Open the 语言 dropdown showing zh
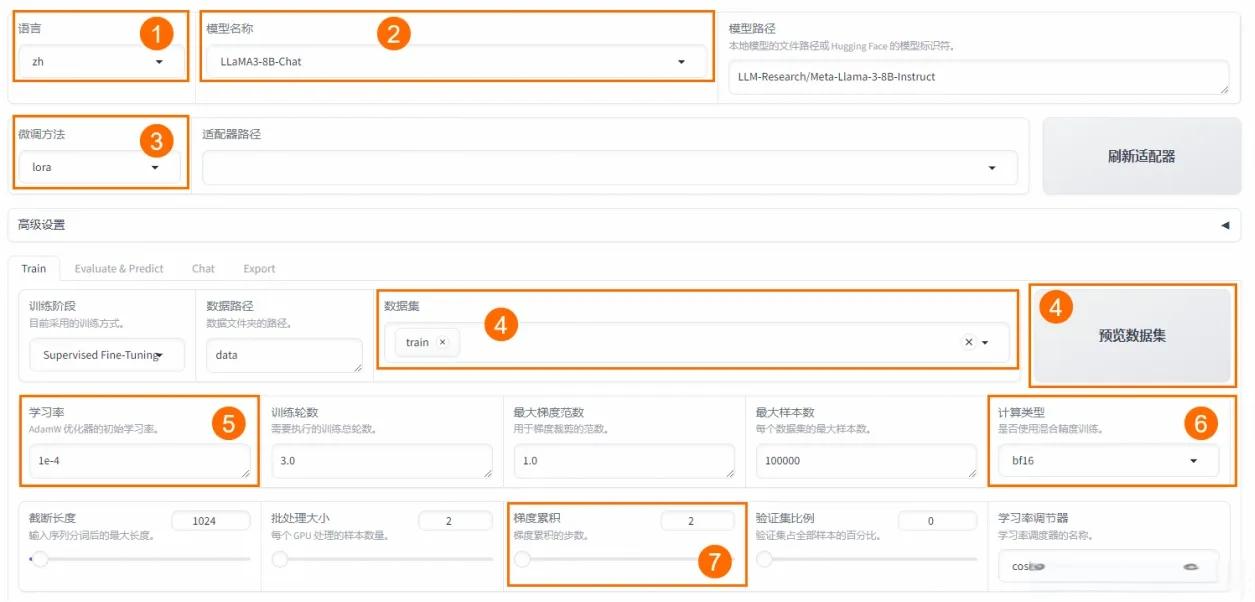Screen dimensions: 1255x602 101,62
